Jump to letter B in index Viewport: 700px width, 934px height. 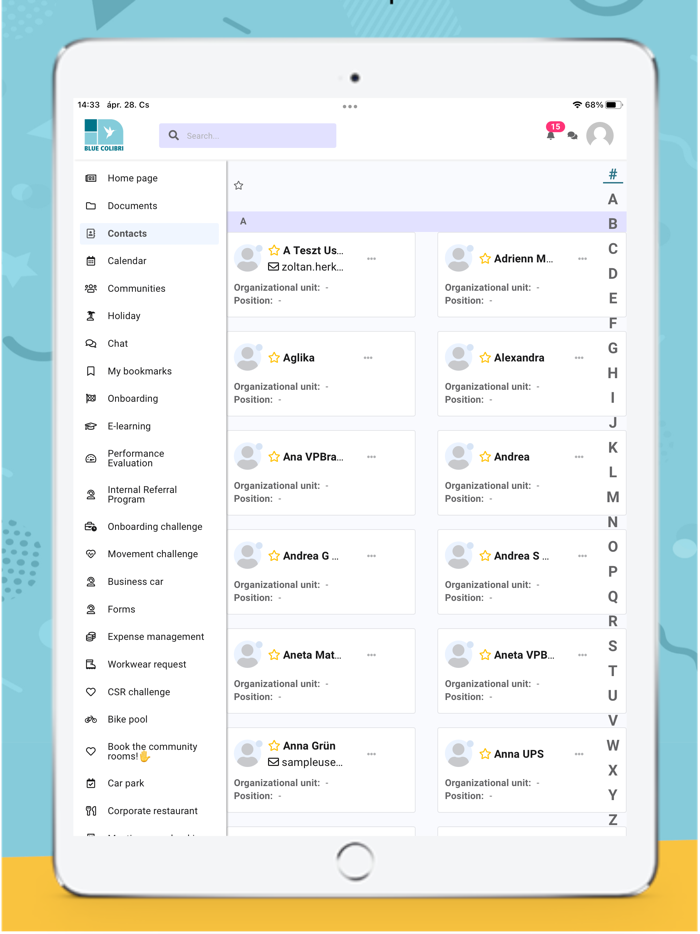click(x=612, y=224)
